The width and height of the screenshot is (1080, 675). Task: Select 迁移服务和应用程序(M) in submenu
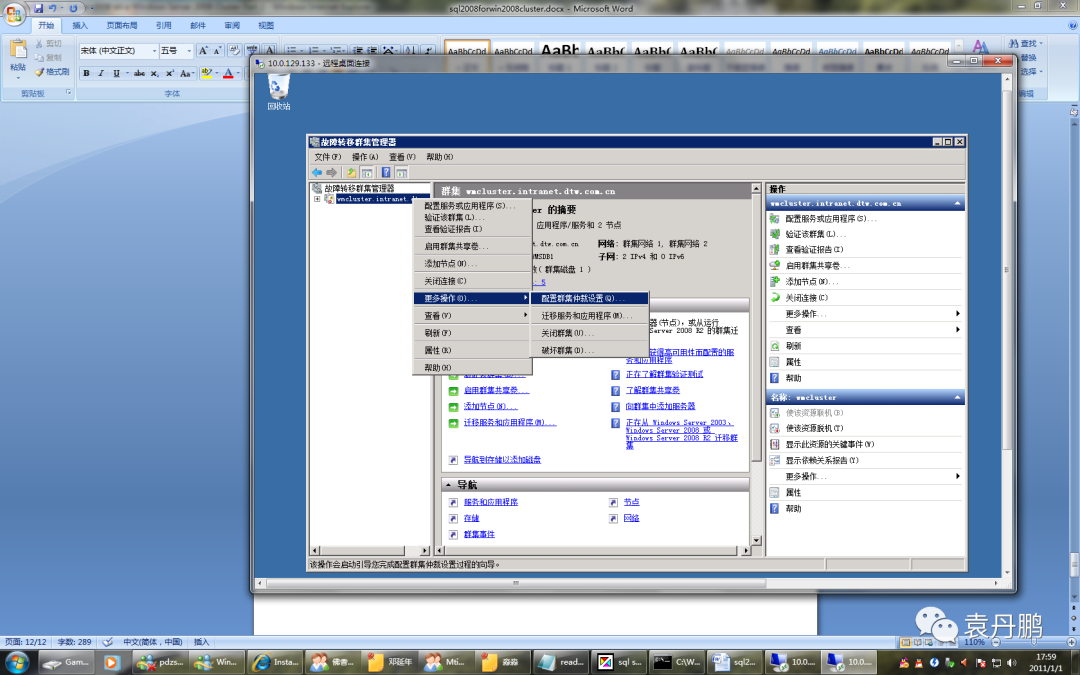pos(590,315)
